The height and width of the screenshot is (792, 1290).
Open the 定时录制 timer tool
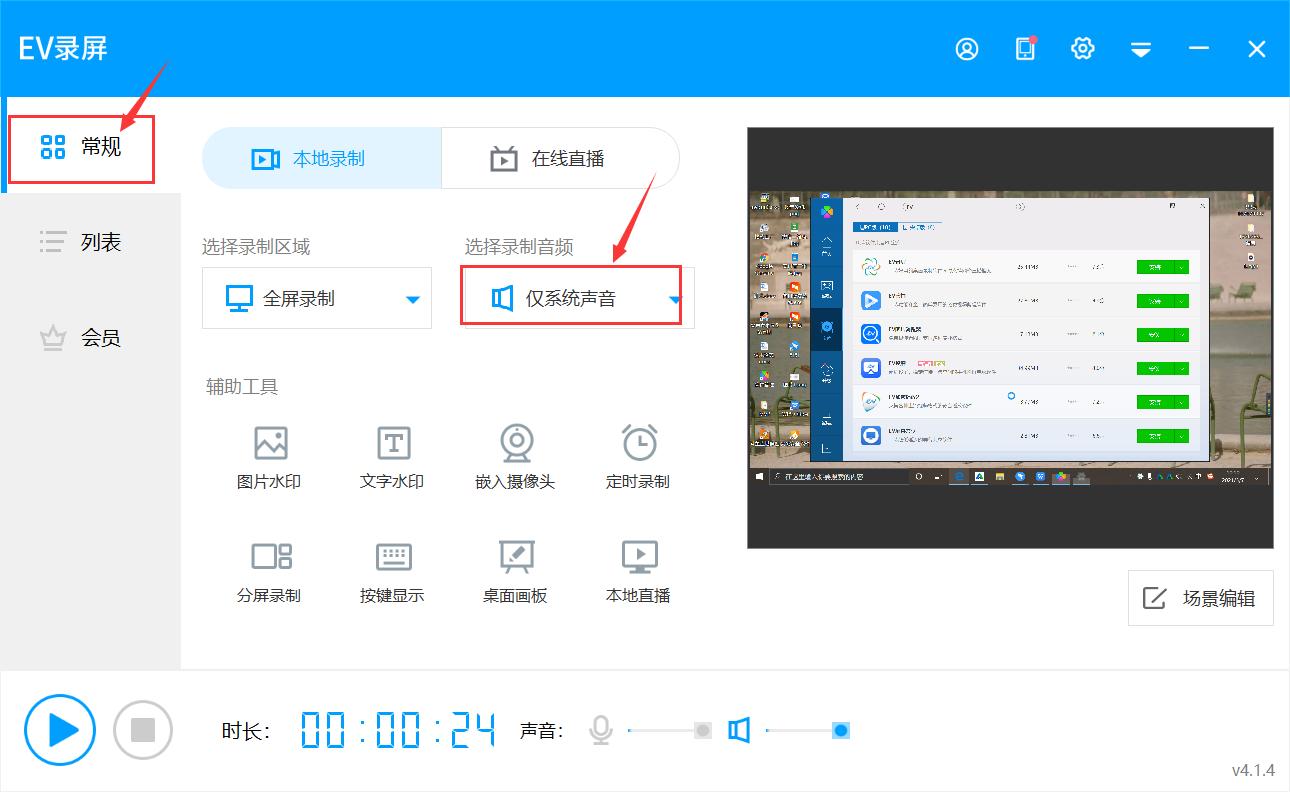pyautogui.click(x=638, y=458)
